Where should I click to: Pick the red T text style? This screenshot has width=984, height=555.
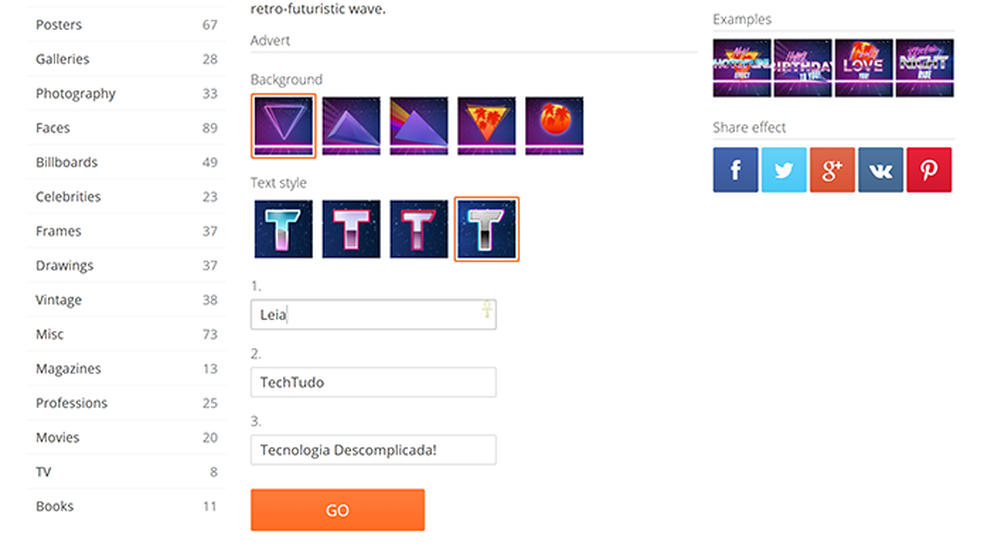click(419, 229)
